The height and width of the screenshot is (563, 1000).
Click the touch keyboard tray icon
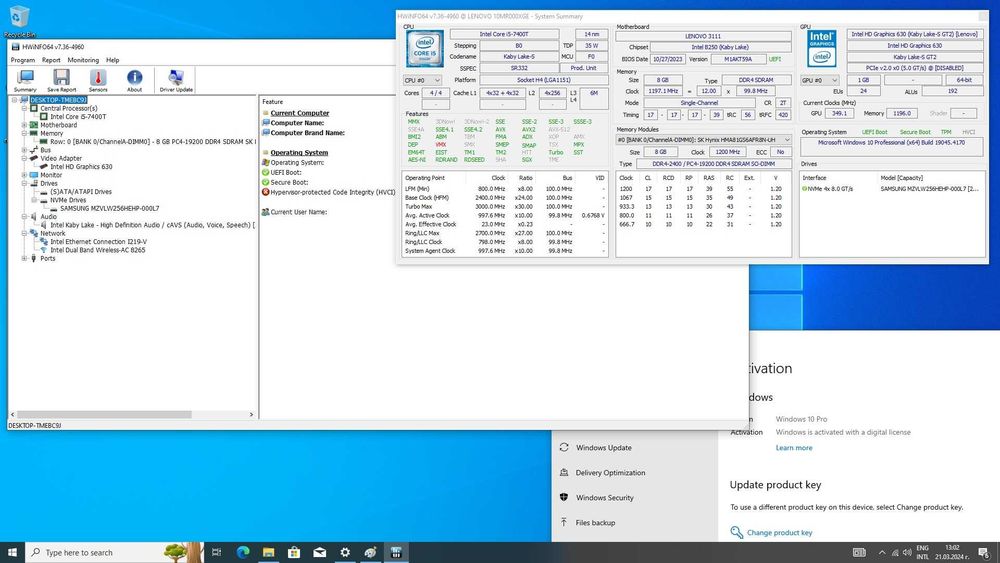click(x=859, y=553)
